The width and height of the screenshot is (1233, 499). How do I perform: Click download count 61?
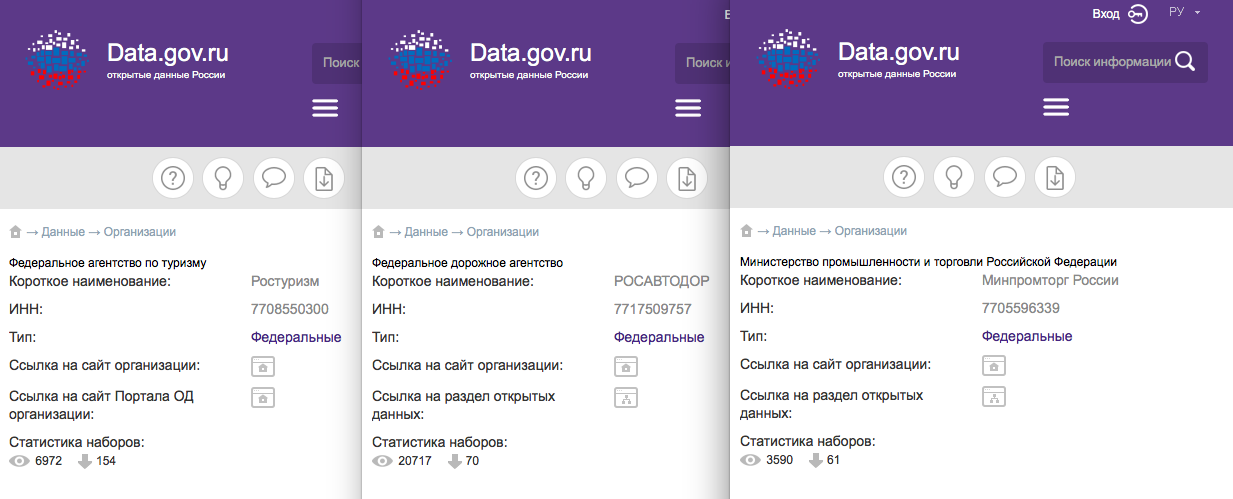tap(834, 460)
